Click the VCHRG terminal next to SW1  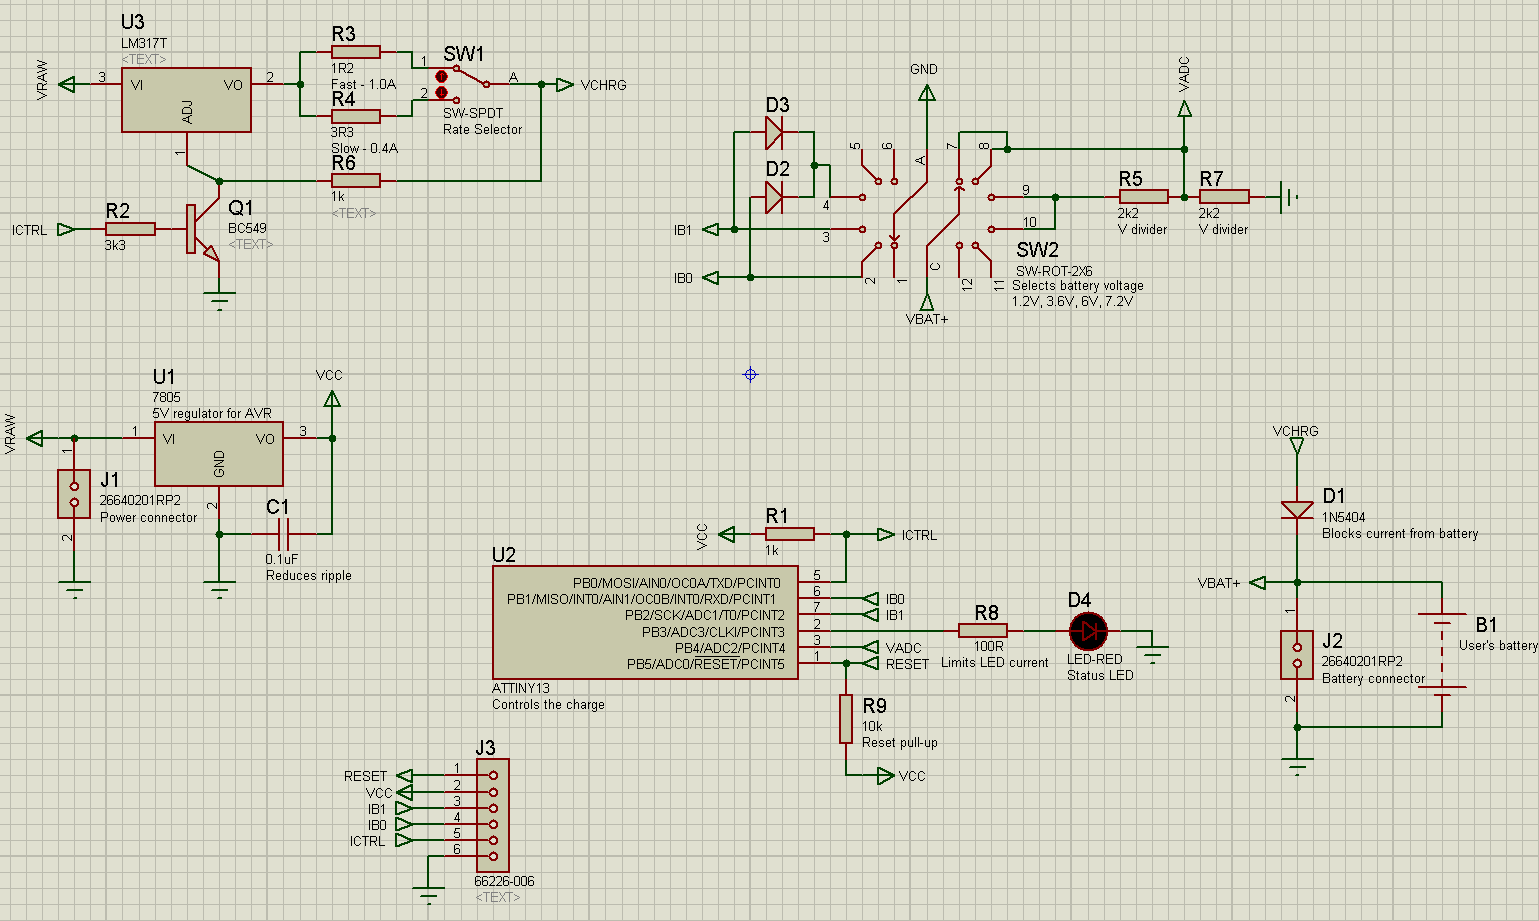coord(565,85)
